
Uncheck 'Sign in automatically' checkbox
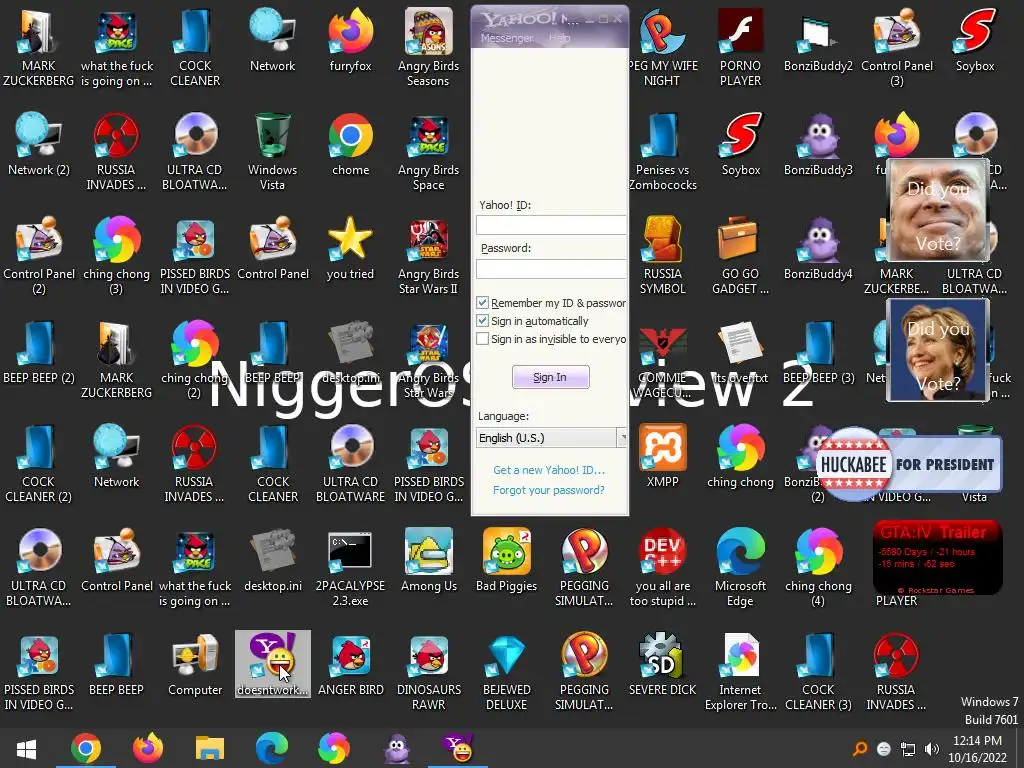[483, 321]
